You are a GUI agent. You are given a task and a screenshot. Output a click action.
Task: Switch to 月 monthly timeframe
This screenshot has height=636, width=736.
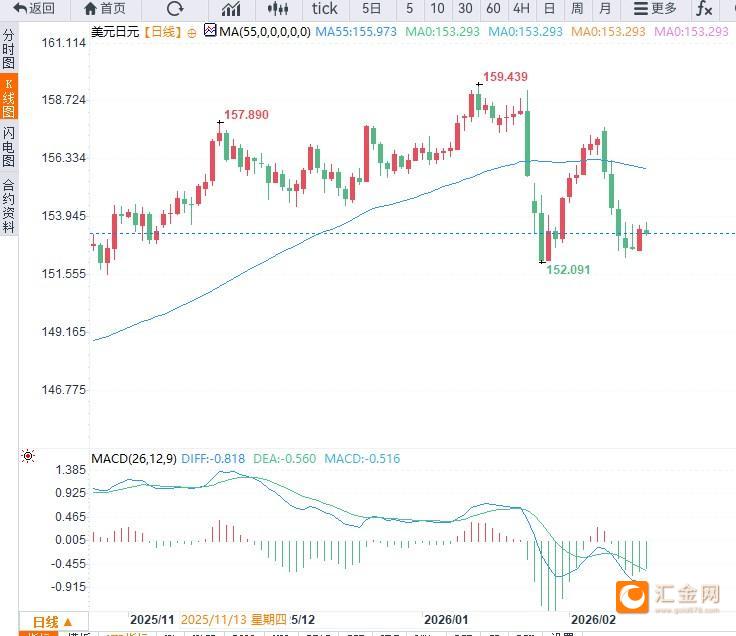(605, 8)
